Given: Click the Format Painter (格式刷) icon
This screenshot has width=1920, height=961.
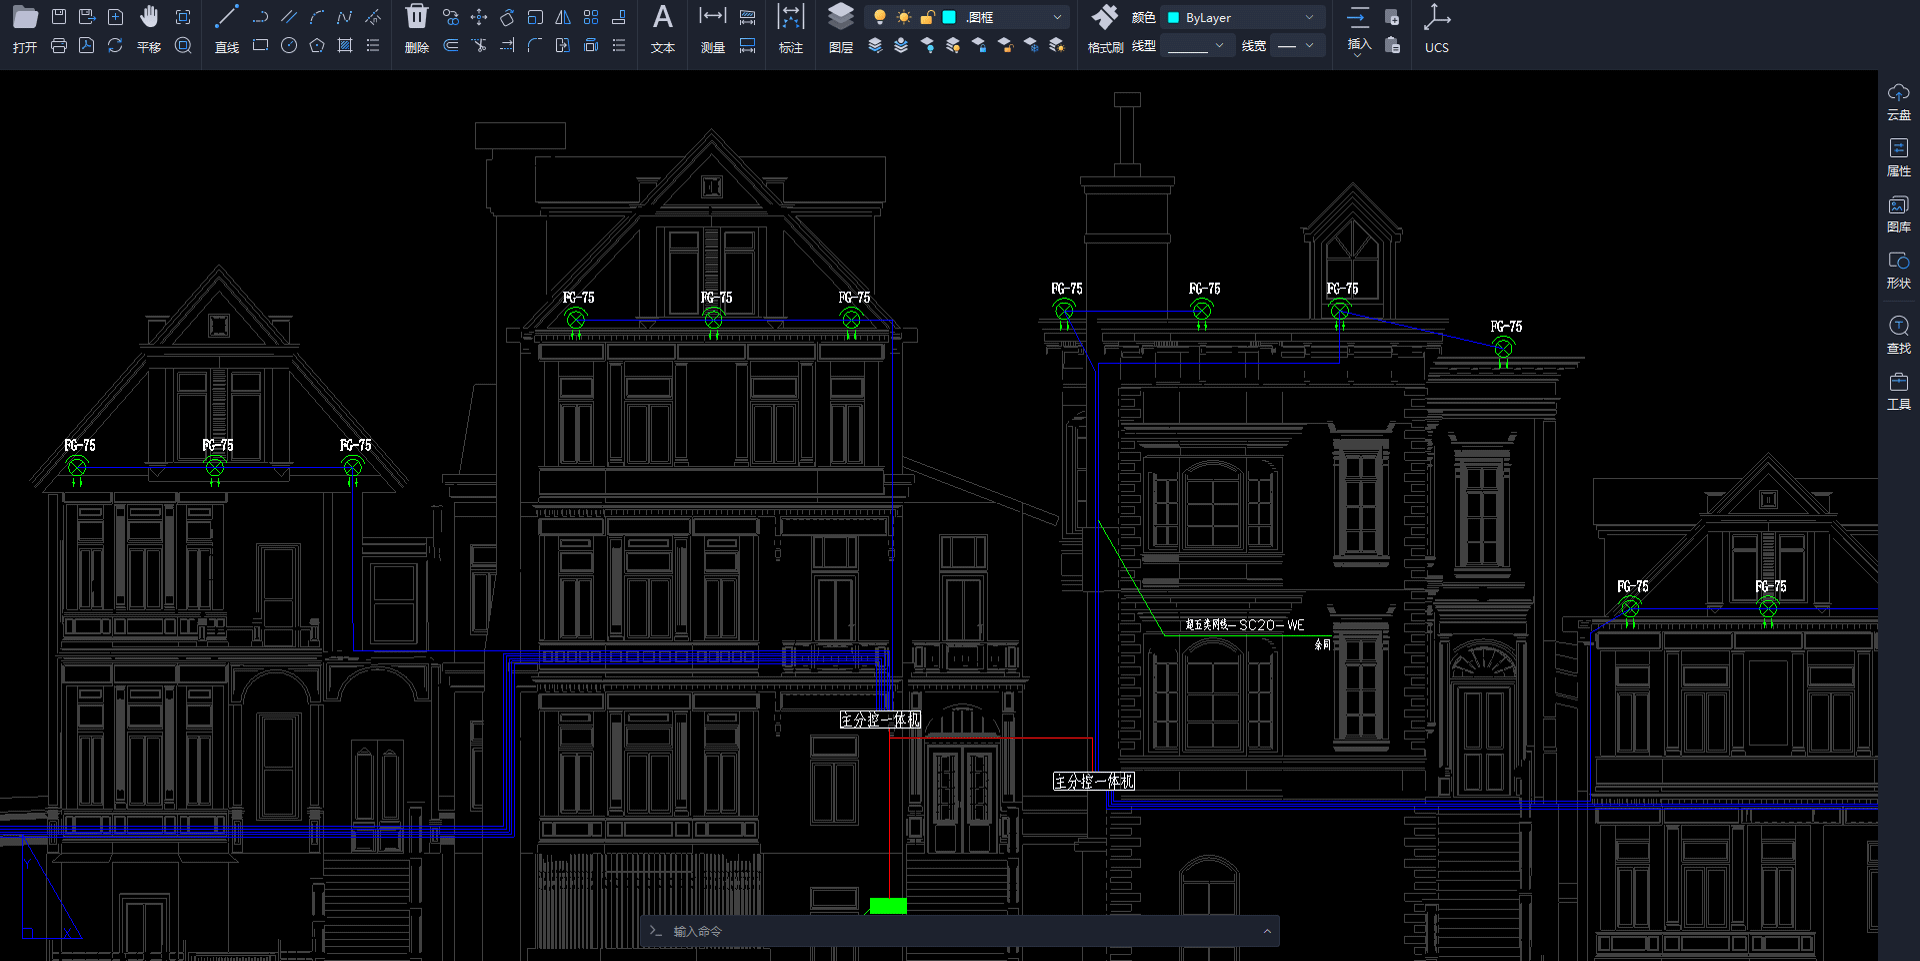Looking at the screenshot, I should coord(1105,18).
